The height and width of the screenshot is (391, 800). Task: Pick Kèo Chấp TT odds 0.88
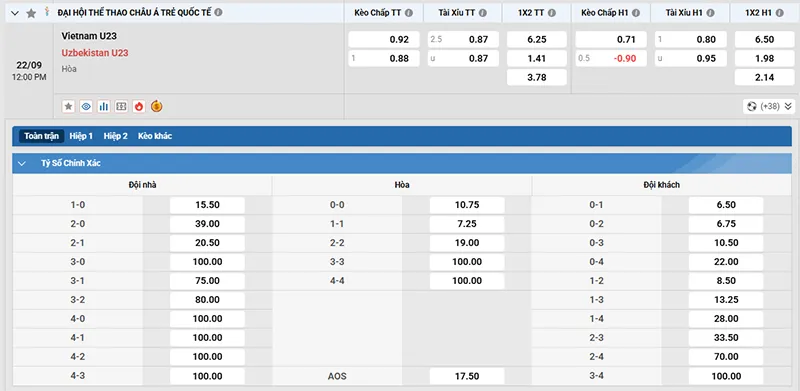pyautogui.click(x=384, y=58)
